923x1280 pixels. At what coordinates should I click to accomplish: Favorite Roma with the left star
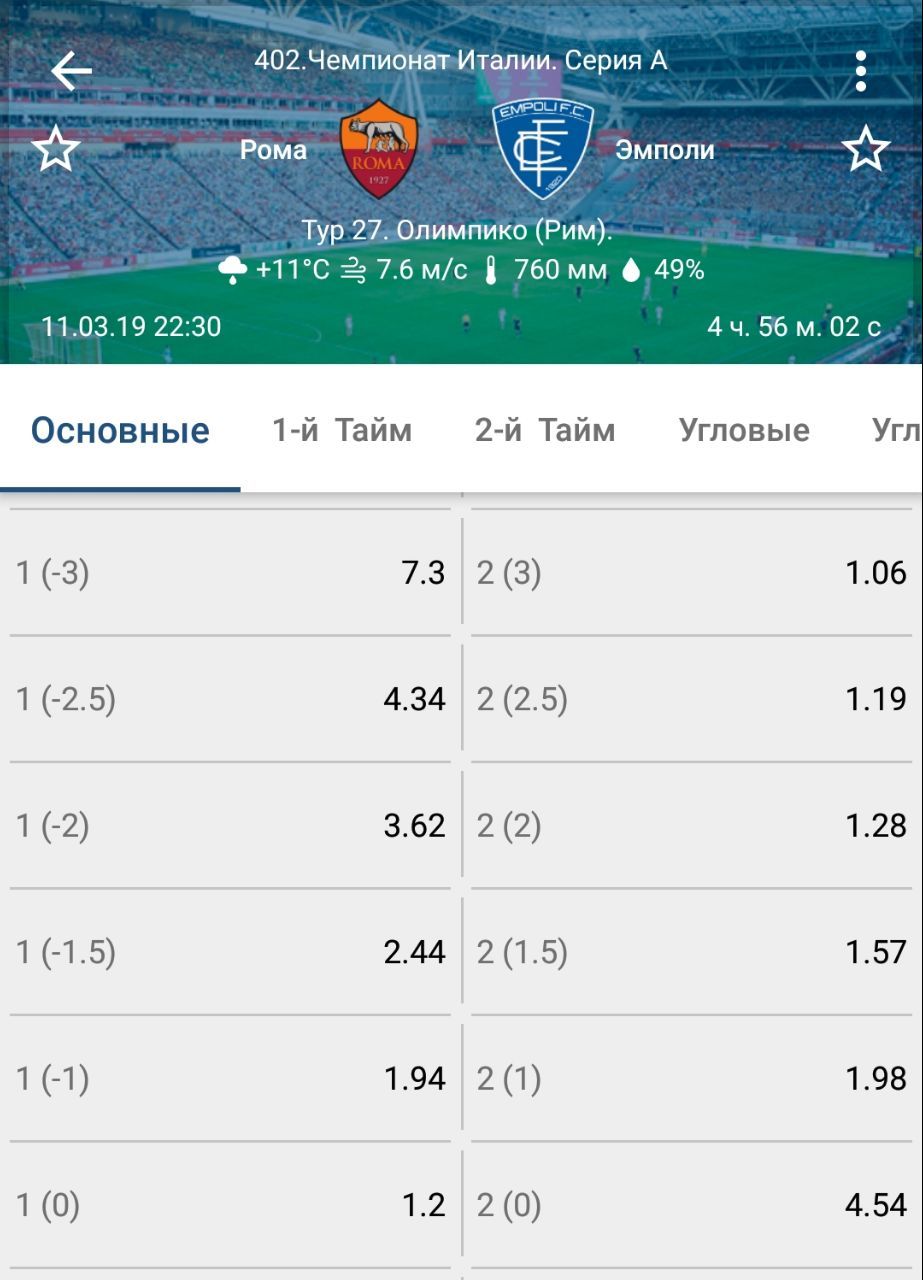(x=56, y=150)
